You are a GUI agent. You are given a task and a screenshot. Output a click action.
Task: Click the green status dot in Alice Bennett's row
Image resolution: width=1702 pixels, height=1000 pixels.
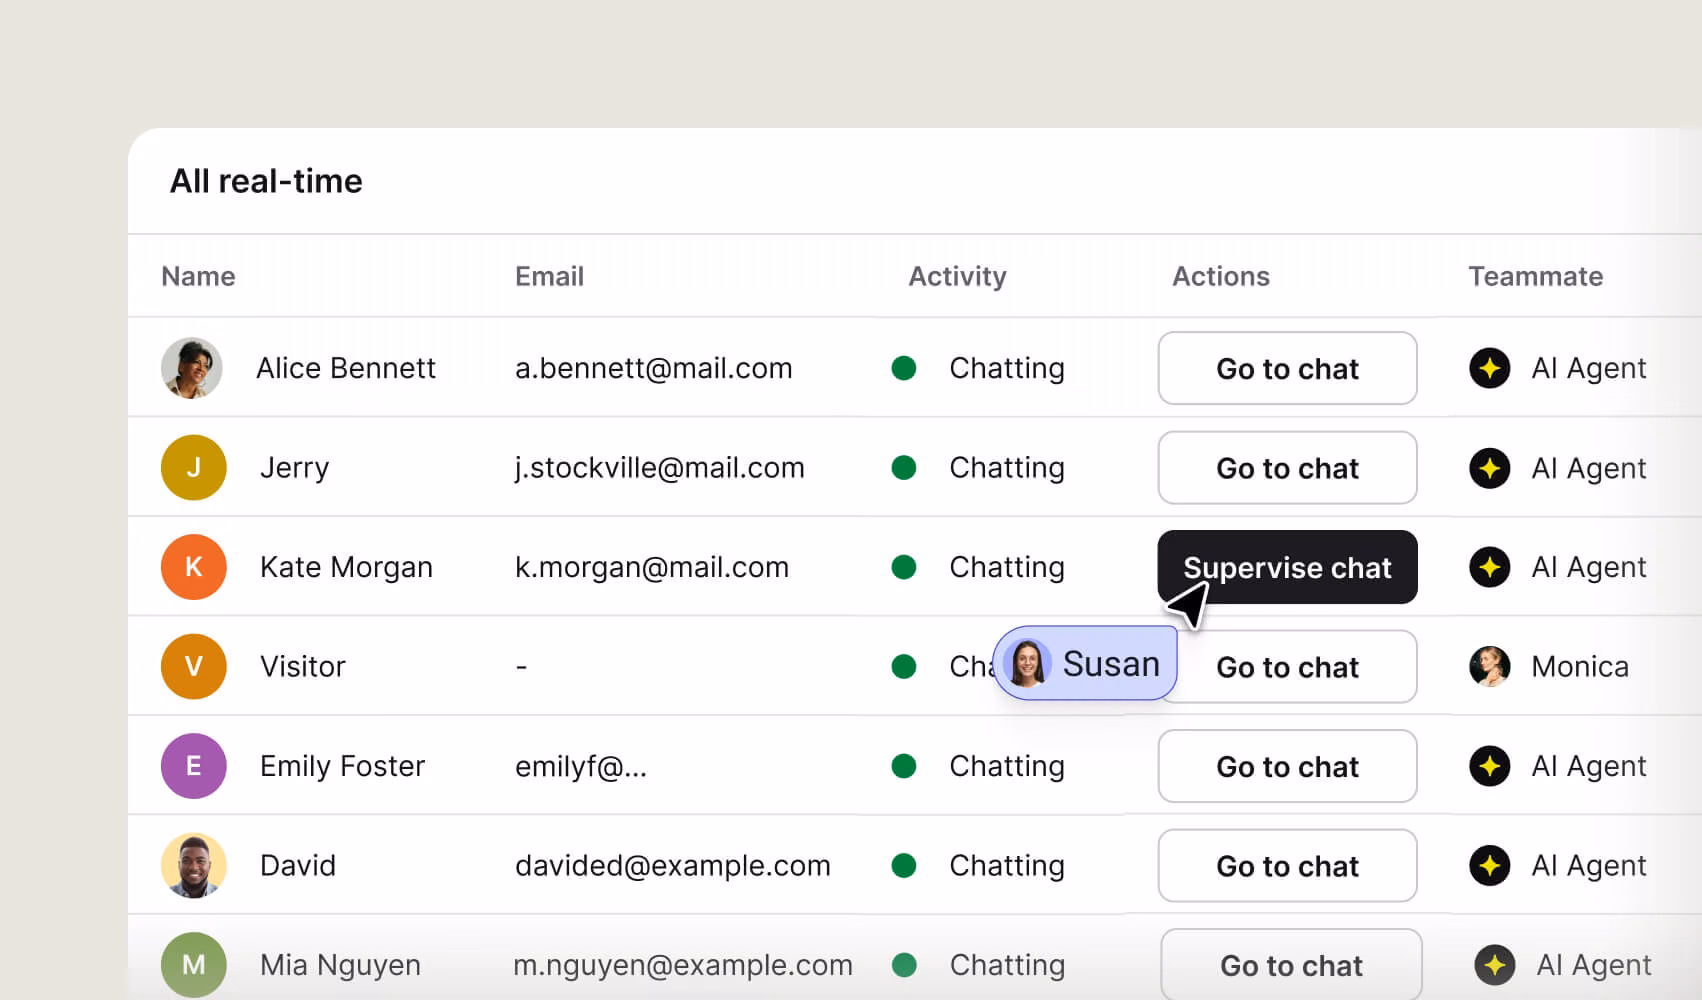point(904,368)
